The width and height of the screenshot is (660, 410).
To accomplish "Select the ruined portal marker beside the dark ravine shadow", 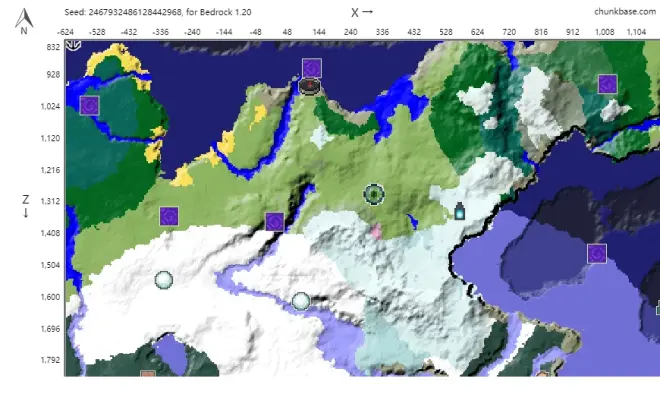I will pyautogui.click(x=274, y=221).
